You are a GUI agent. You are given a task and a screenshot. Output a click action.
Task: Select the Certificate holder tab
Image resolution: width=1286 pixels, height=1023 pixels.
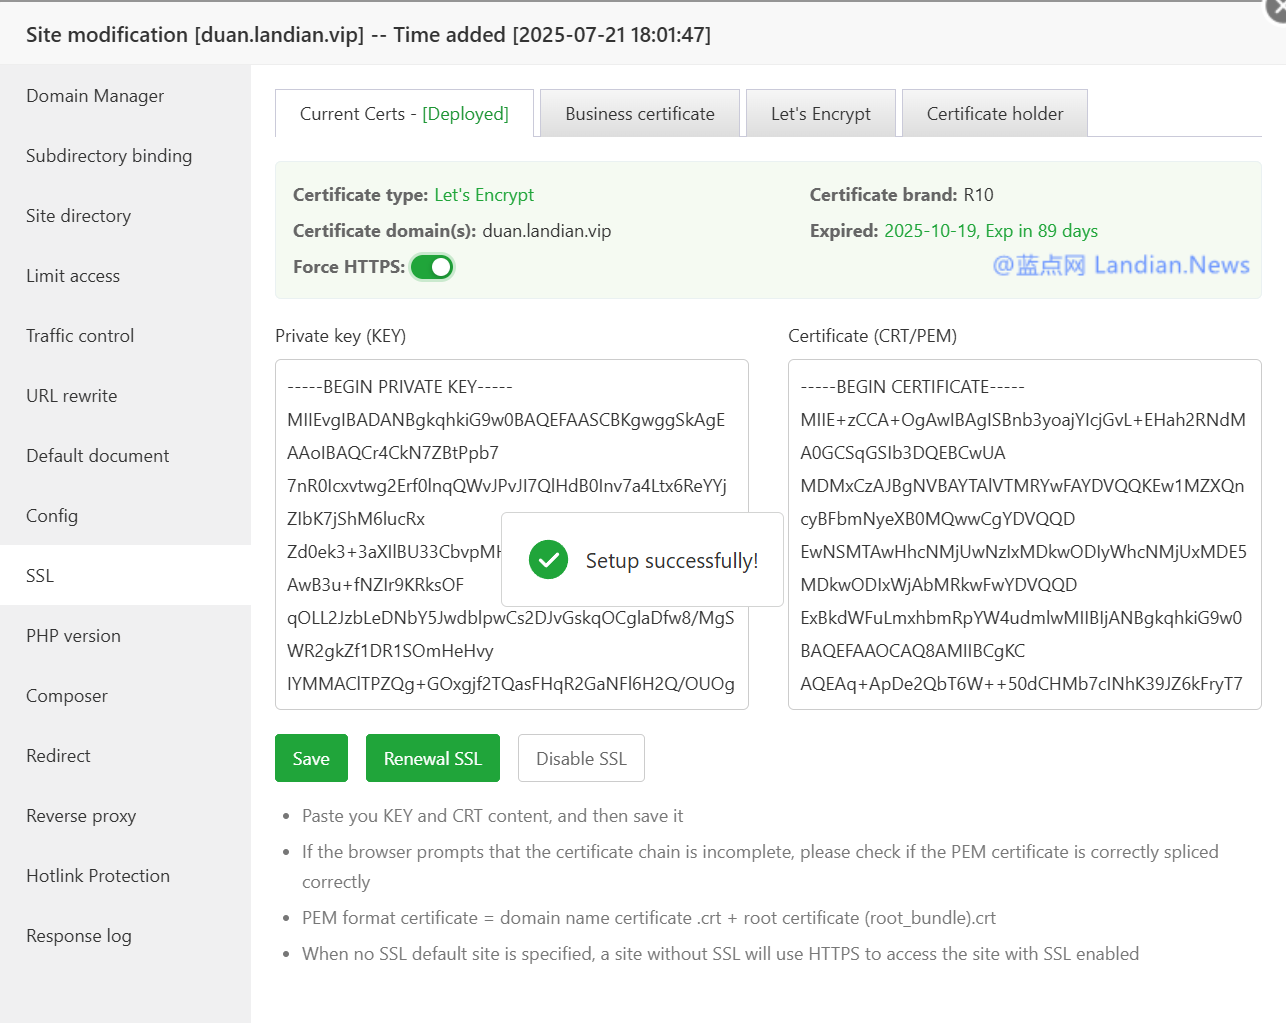pyautogui.click(x=994, y=114)
